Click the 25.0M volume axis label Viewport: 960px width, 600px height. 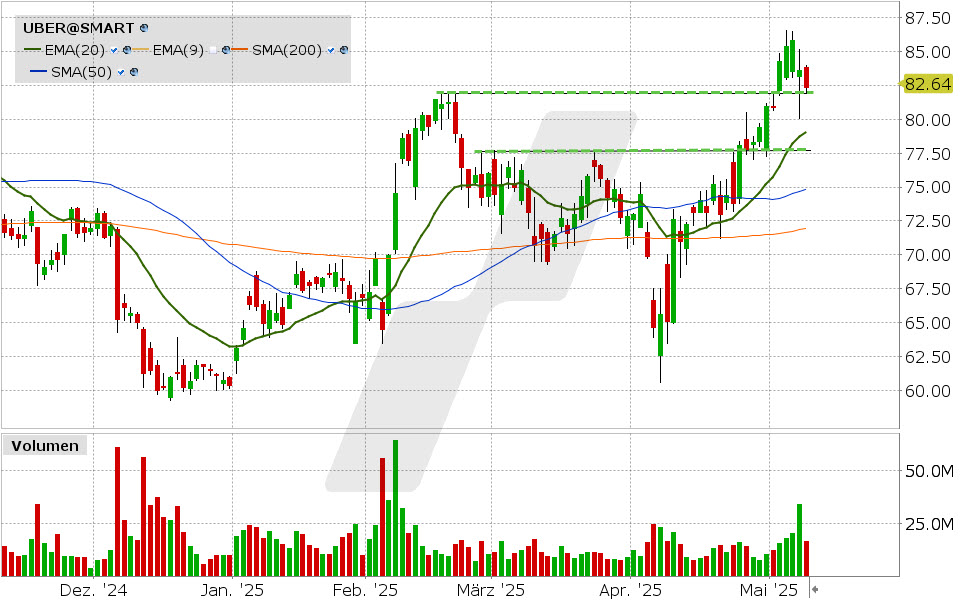(x=929, y=524)
